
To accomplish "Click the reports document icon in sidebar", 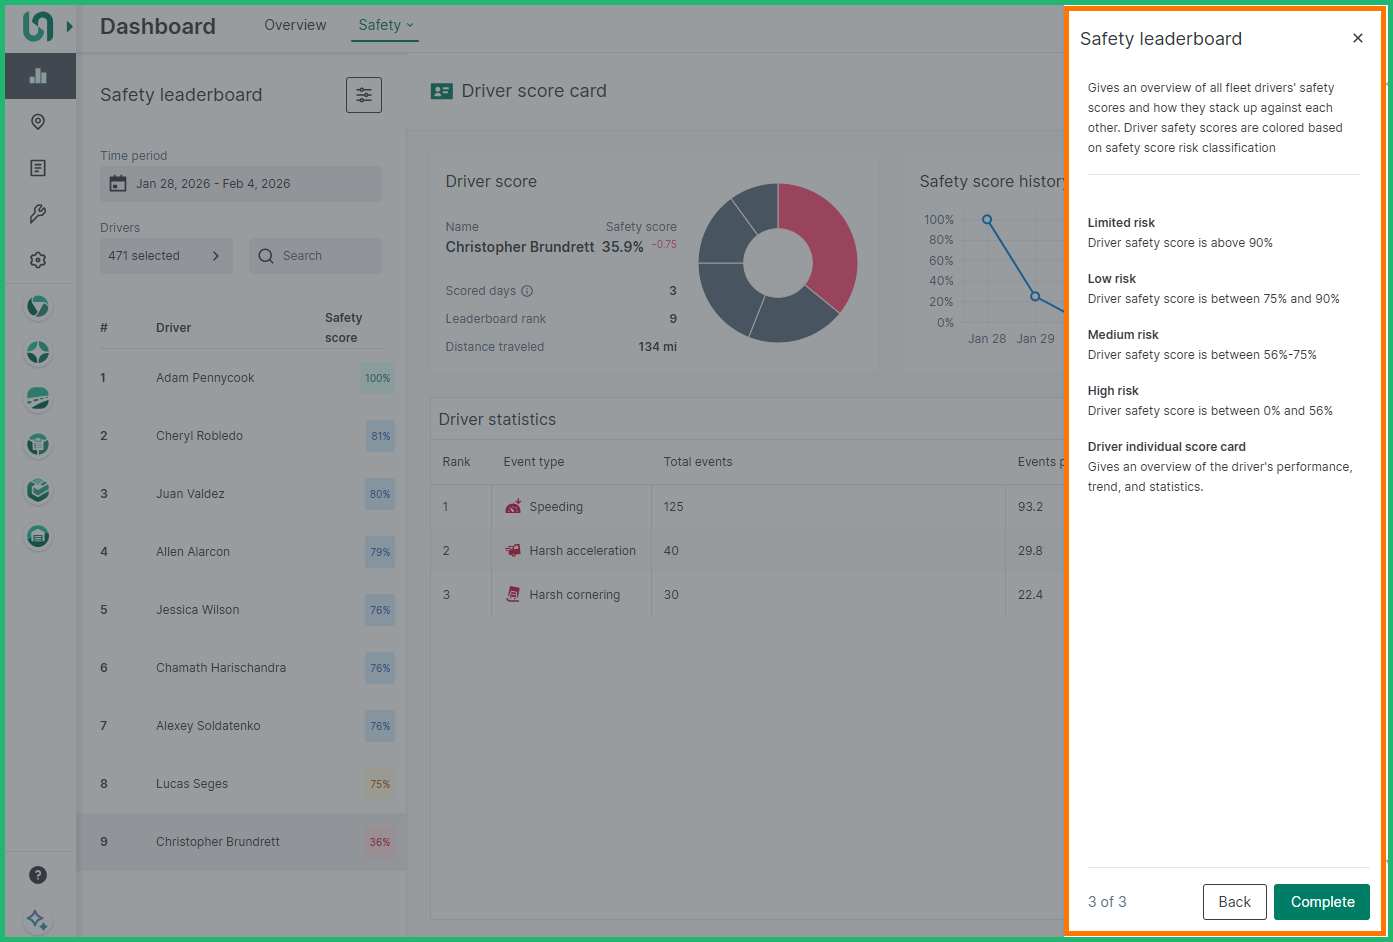I will click(x=38, y=168).
